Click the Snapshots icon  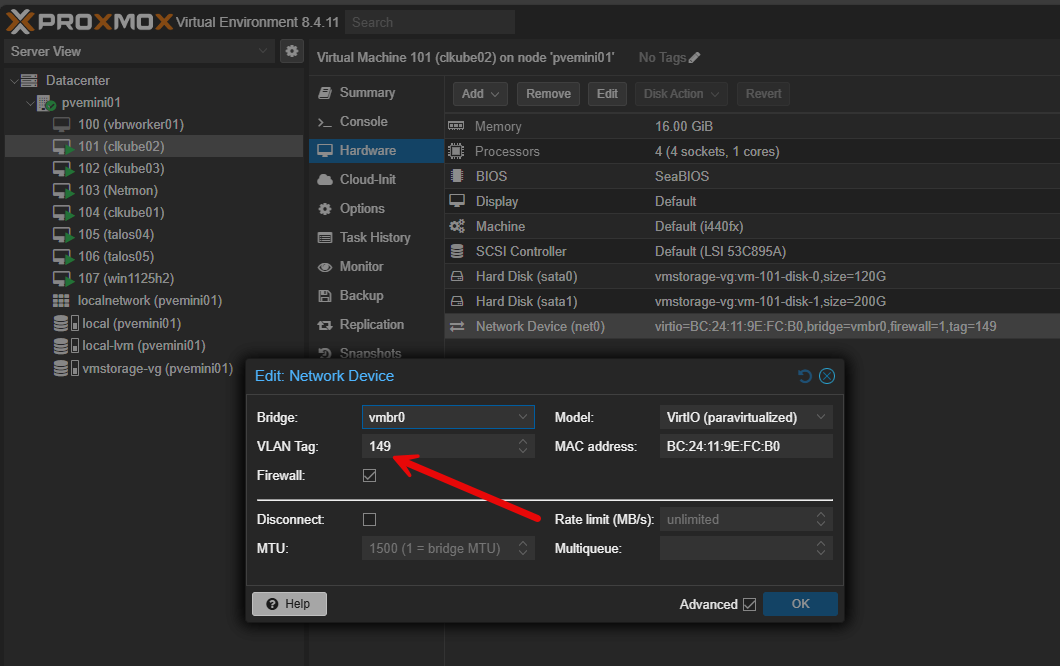[x=325, y=352]
